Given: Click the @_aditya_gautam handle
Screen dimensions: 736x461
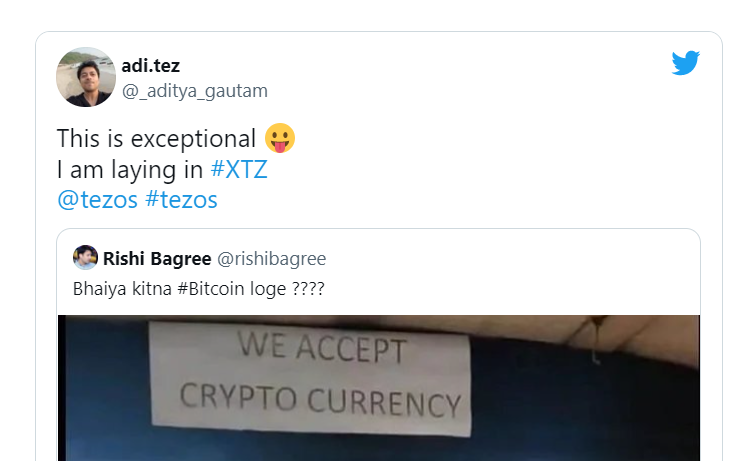Looking at the screenshot, I should click(195, 91).
